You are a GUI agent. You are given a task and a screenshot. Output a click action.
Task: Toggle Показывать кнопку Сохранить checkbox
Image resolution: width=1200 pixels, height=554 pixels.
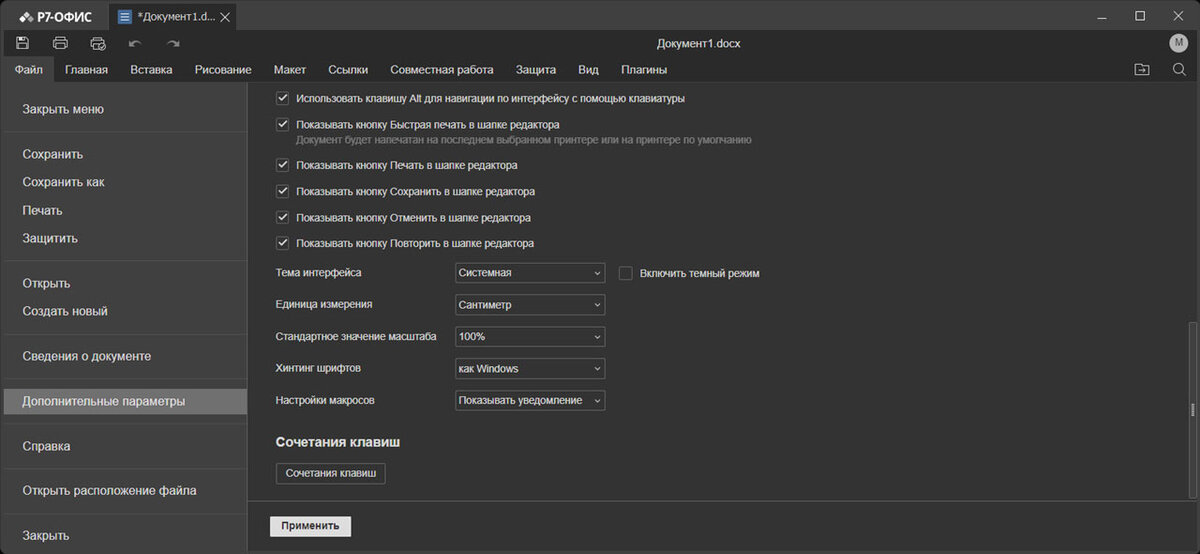click(x=282, y=191)
